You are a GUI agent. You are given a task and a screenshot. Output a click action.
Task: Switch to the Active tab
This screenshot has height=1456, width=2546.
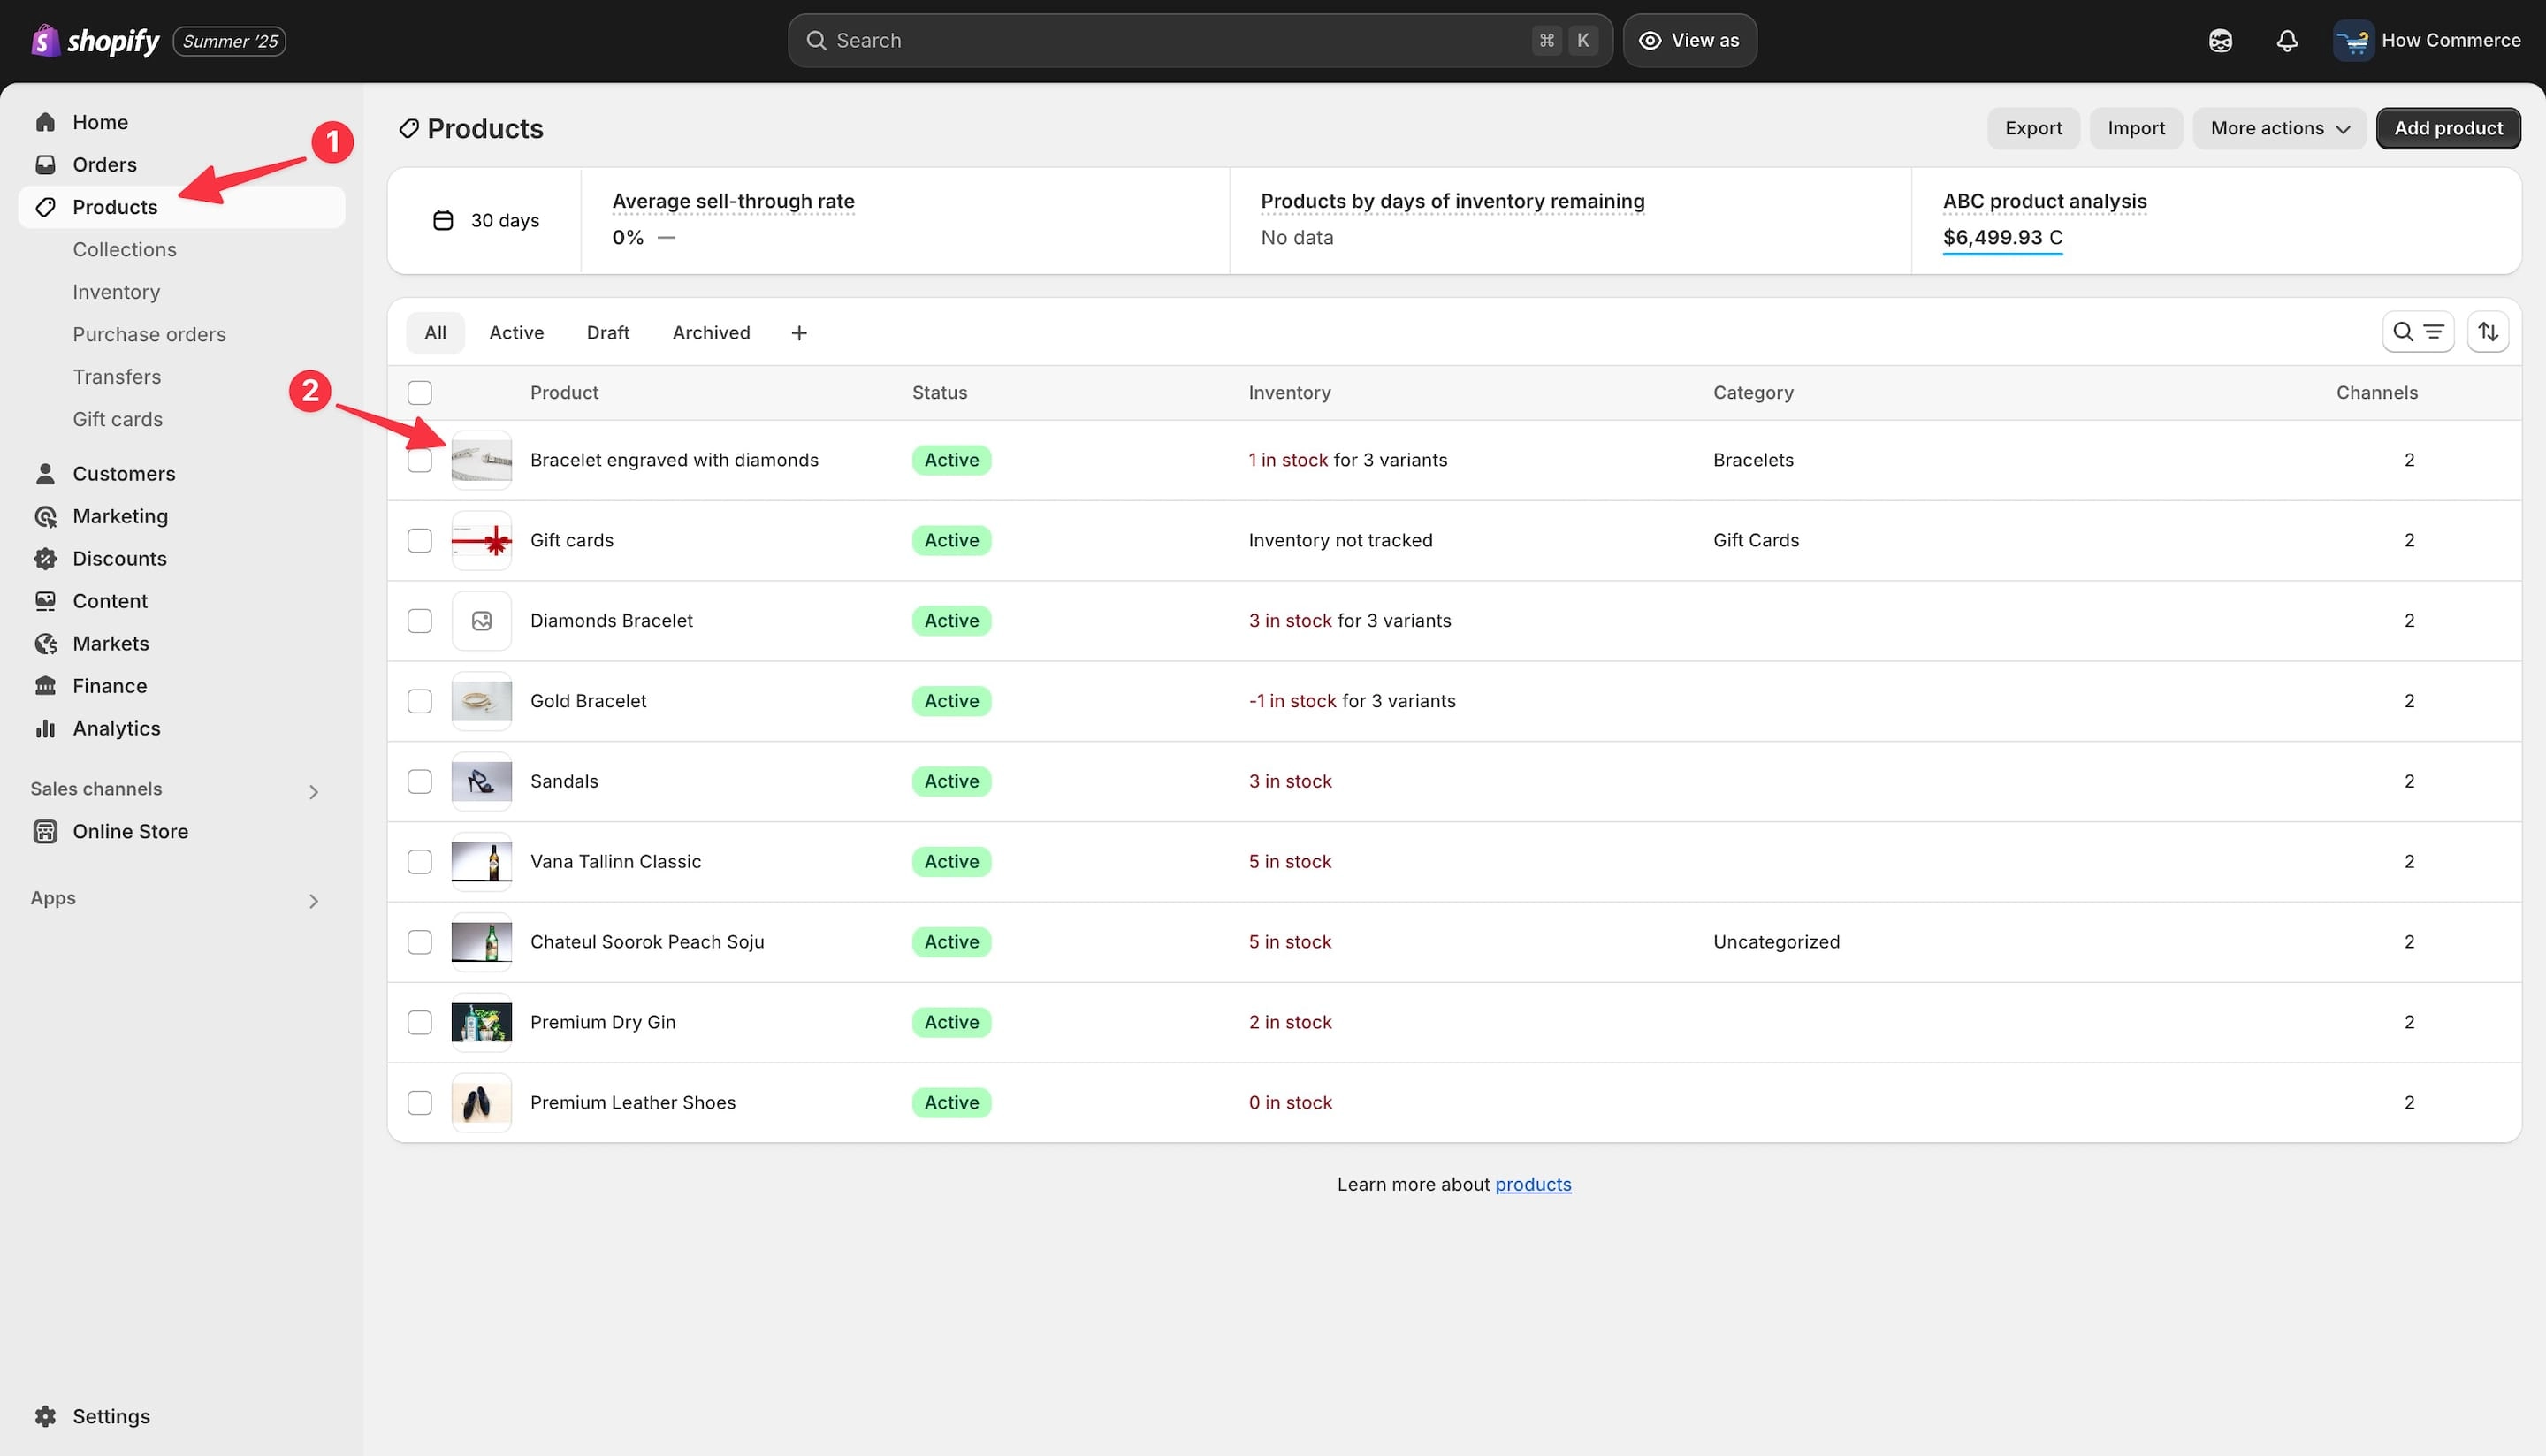[x=516, y=333]
